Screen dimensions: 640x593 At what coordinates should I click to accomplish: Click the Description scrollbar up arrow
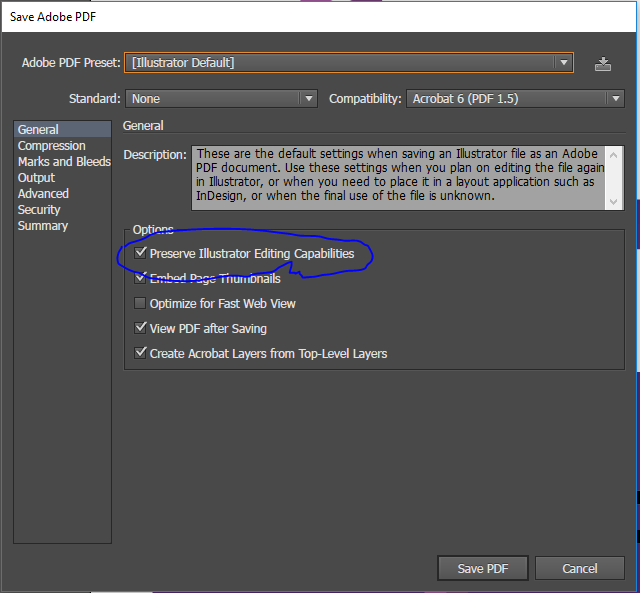(x=613, y=155)
